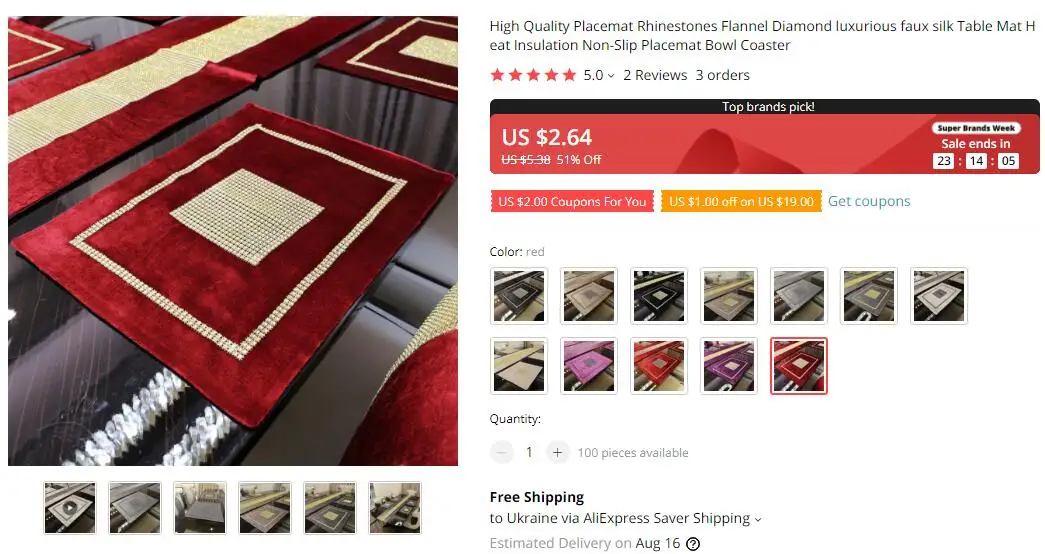Click the main red placemat product image
The height and width of the screenshot is (554, 1045).
[233, 241]
